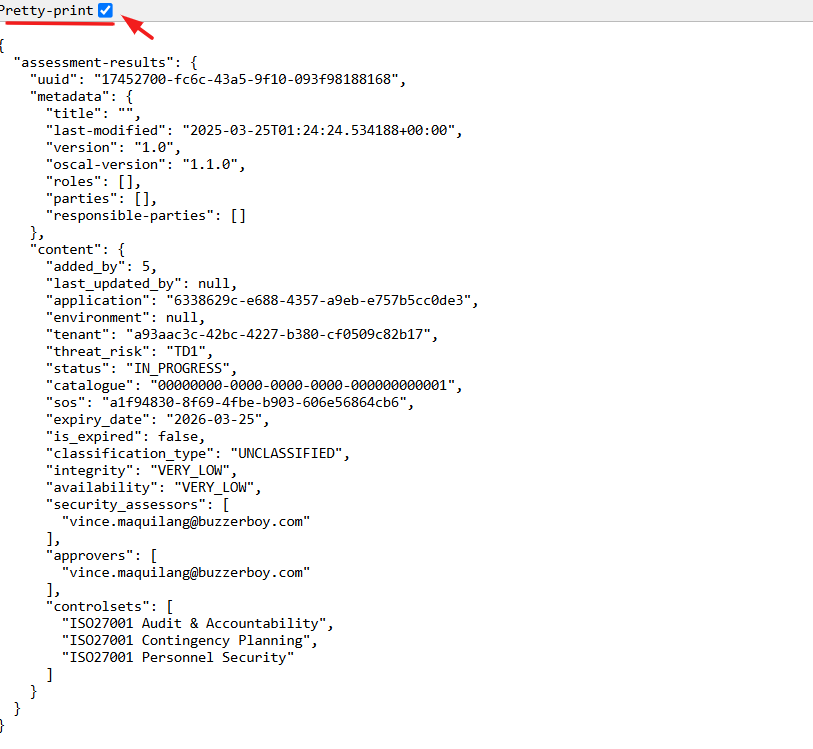Click the oscal-version value "1.1.0"
The image size is (813, 749).
[212, 164]
